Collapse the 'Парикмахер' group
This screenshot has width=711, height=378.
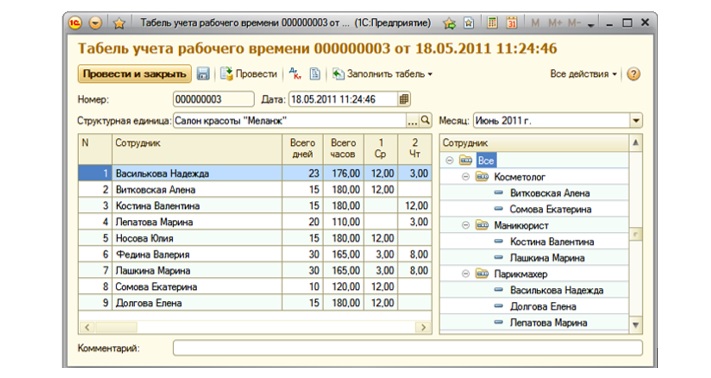coord(466,274)
